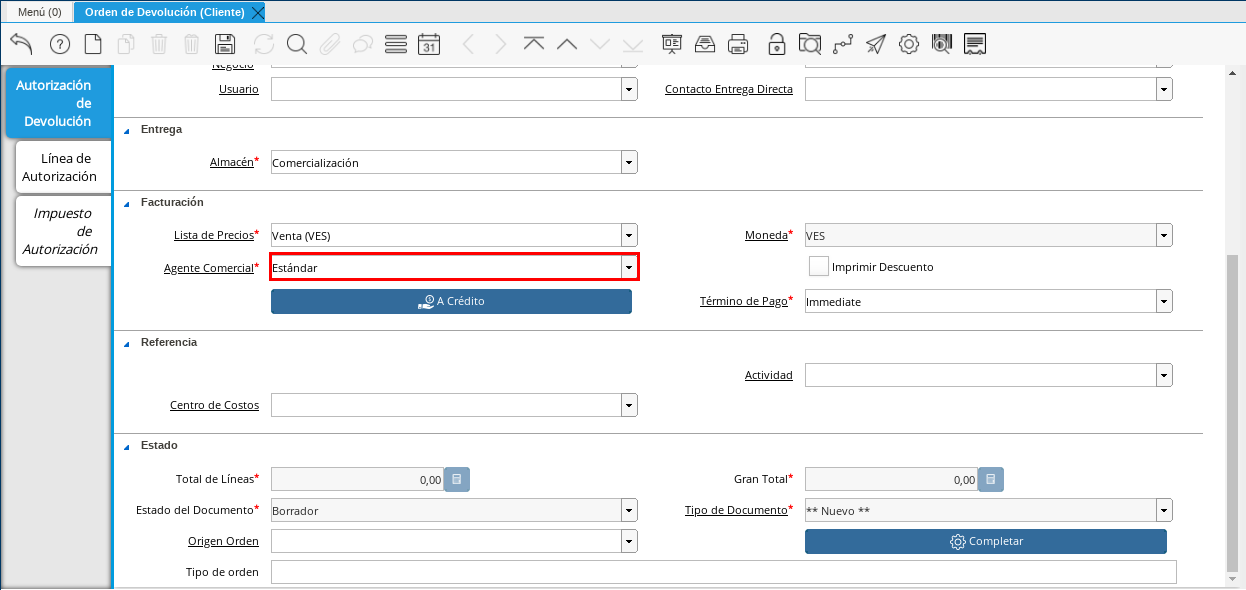Open the Línea de Autorización side tab
This screenshot has height=590, width=1246.
(x=64, y=167)
